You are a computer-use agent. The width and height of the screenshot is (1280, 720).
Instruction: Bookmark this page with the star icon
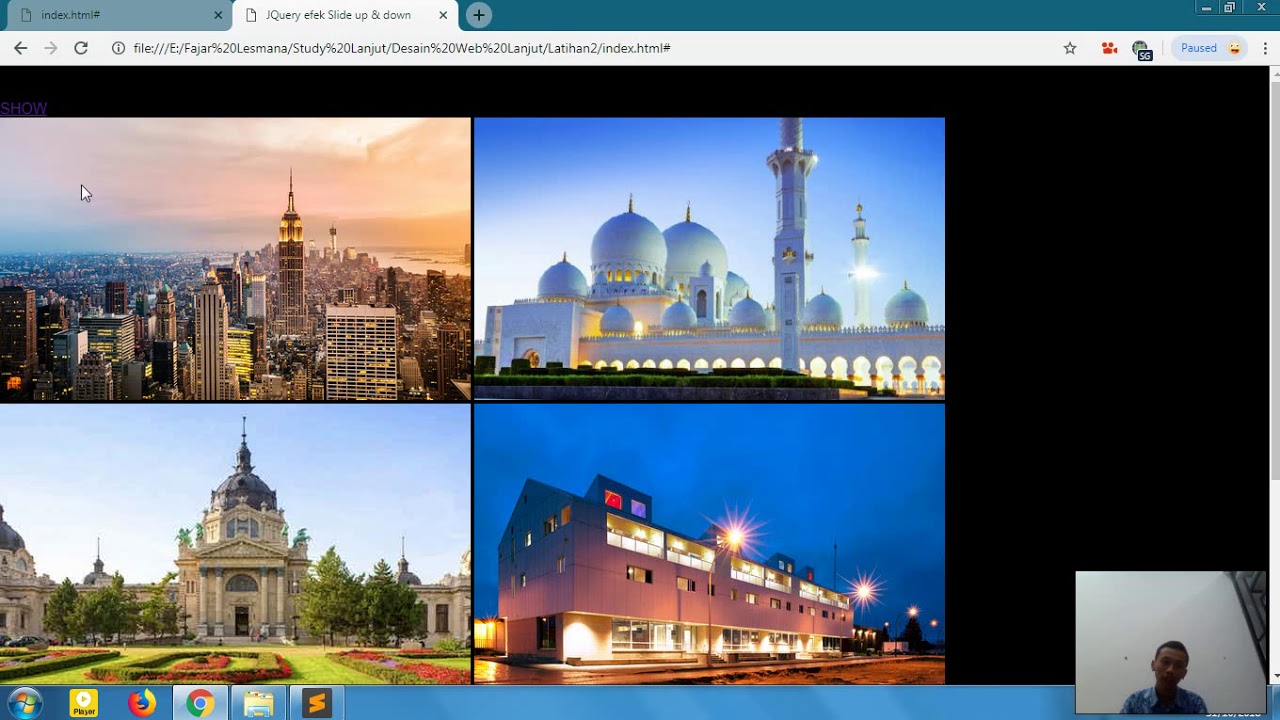(1070, 48)
